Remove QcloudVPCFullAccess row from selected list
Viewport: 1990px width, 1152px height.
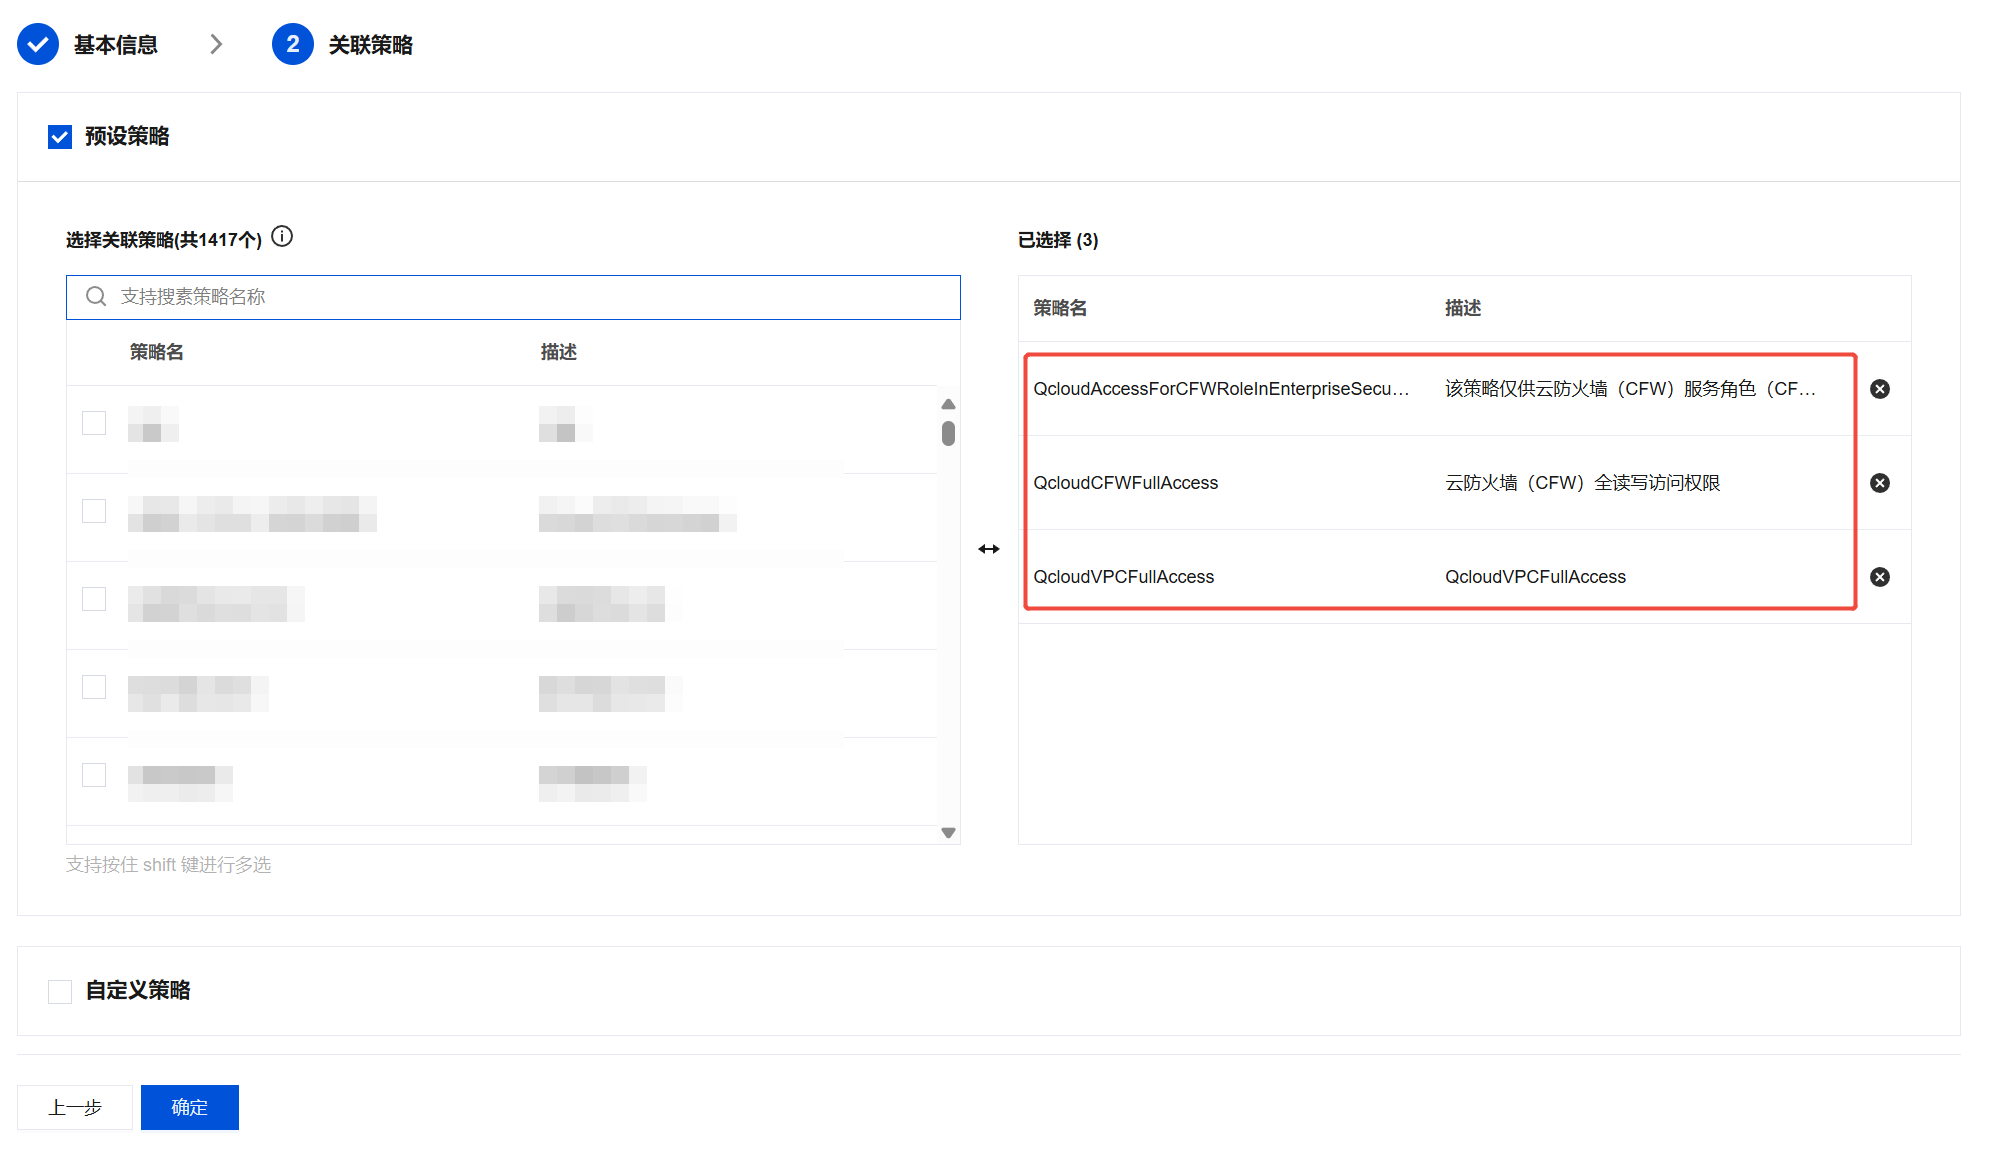point(1880,577)
